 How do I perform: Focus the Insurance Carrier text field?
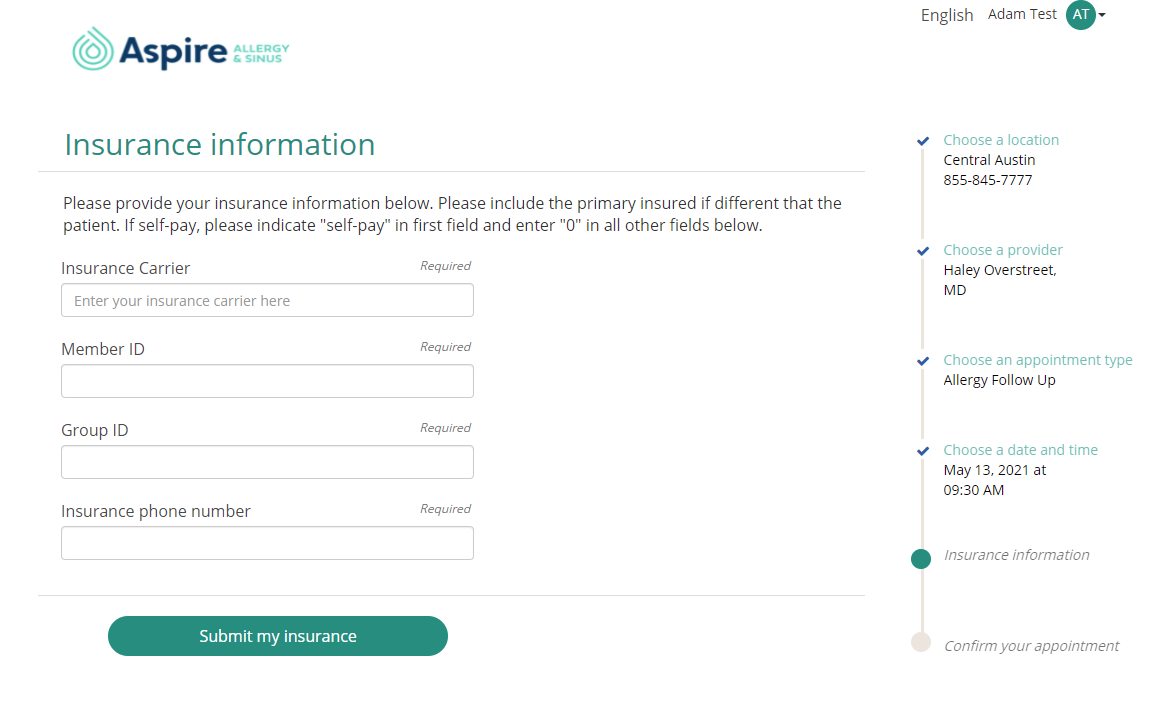(267, 300)
